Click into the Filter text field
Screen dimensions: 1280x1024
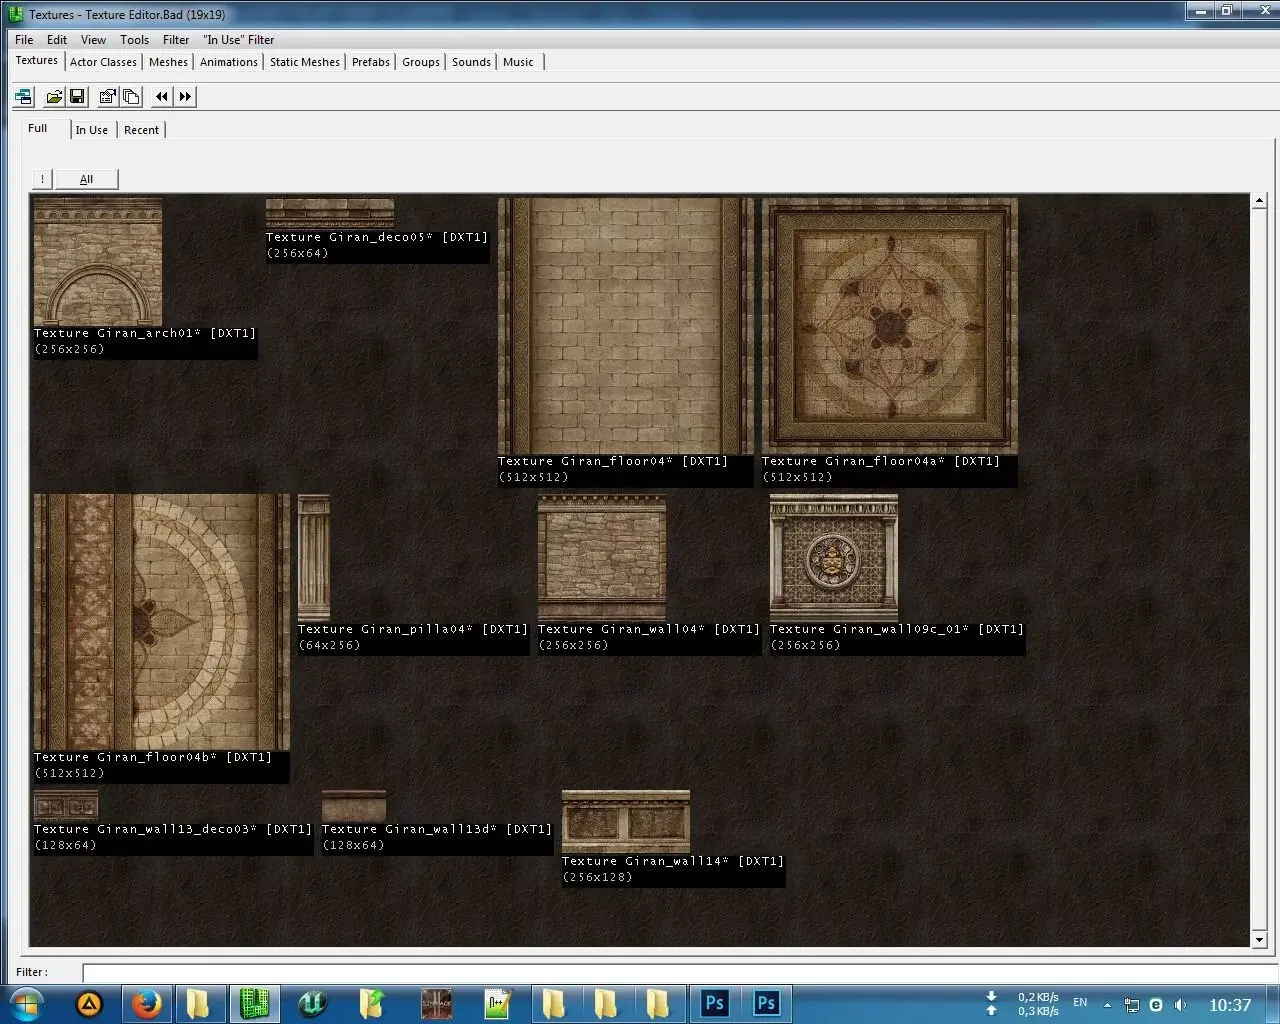[x=680, y=972]
